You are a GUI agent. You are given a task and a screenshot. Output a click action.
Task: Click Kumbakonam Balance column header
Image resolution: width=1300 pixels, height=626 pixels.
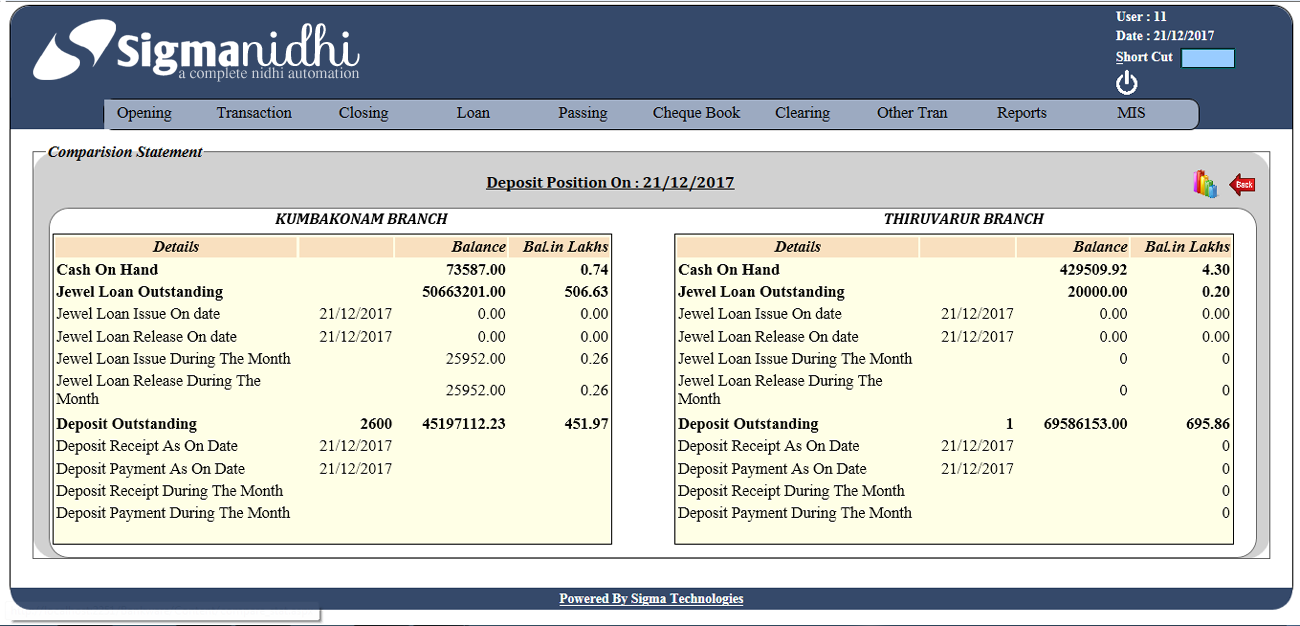click(478, 247)
